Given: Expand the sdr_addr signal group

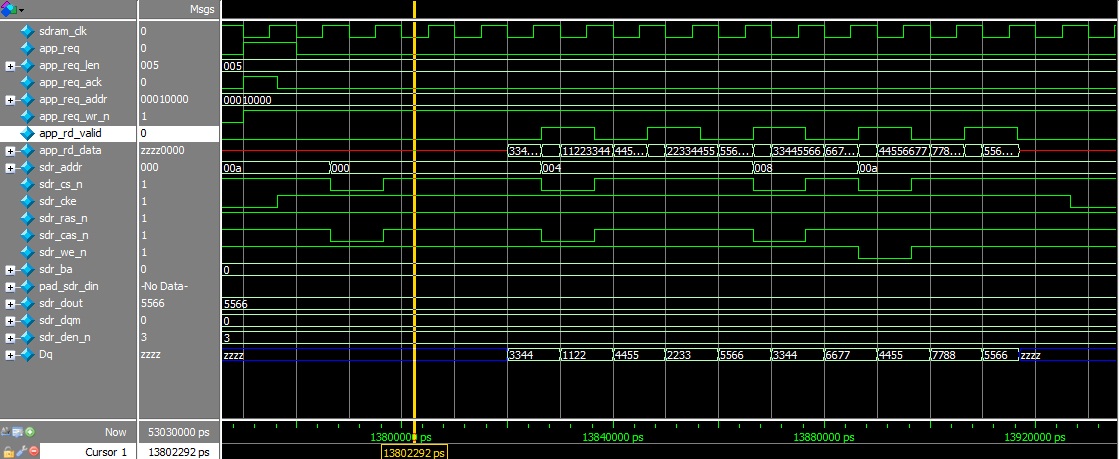Looking at the screenshot, I should click(10, 167).
